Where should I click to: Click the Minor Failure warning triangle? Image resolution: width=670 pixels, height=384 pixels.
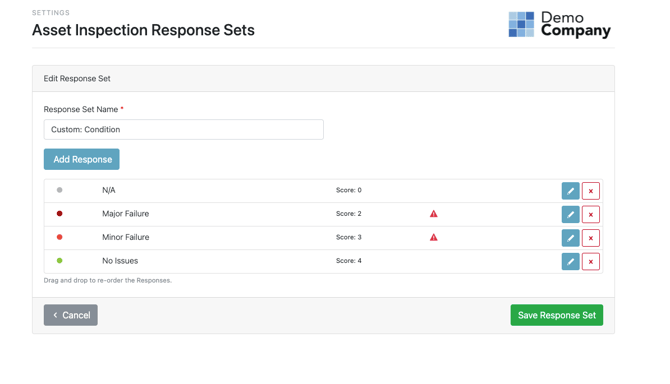(x=433, y=237)
